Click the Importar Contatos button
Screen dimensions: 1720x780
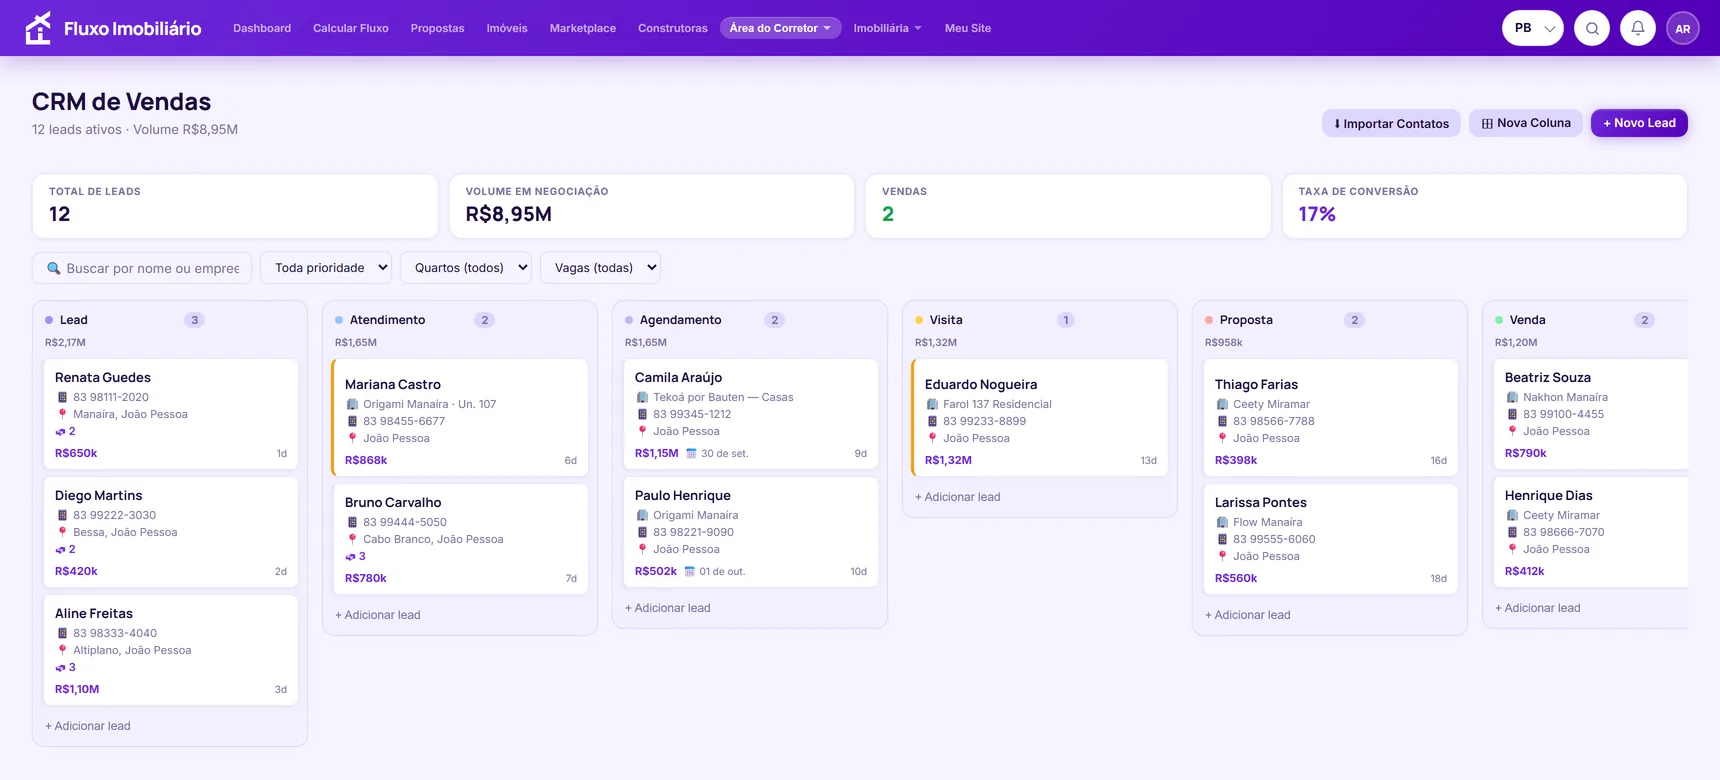click(1391, 123)
